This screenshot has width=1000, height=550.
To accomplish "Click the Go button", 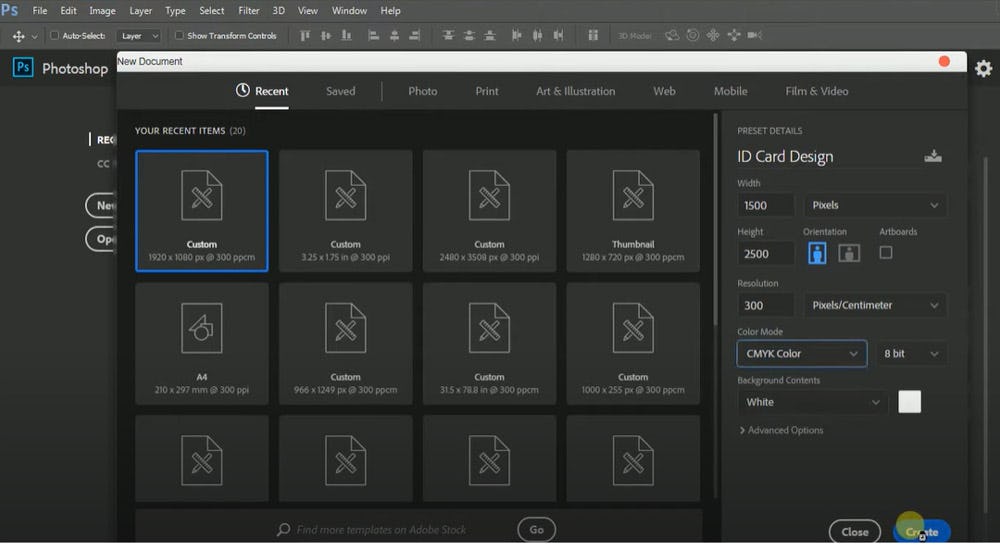I will [536, 529].
